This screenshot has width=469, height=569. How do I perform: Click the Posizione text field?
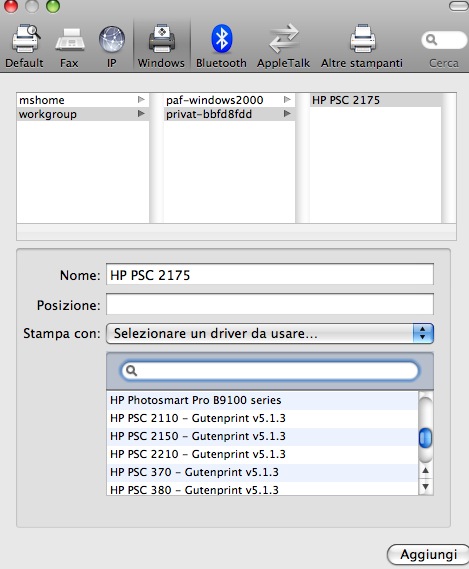pos(270,304)
